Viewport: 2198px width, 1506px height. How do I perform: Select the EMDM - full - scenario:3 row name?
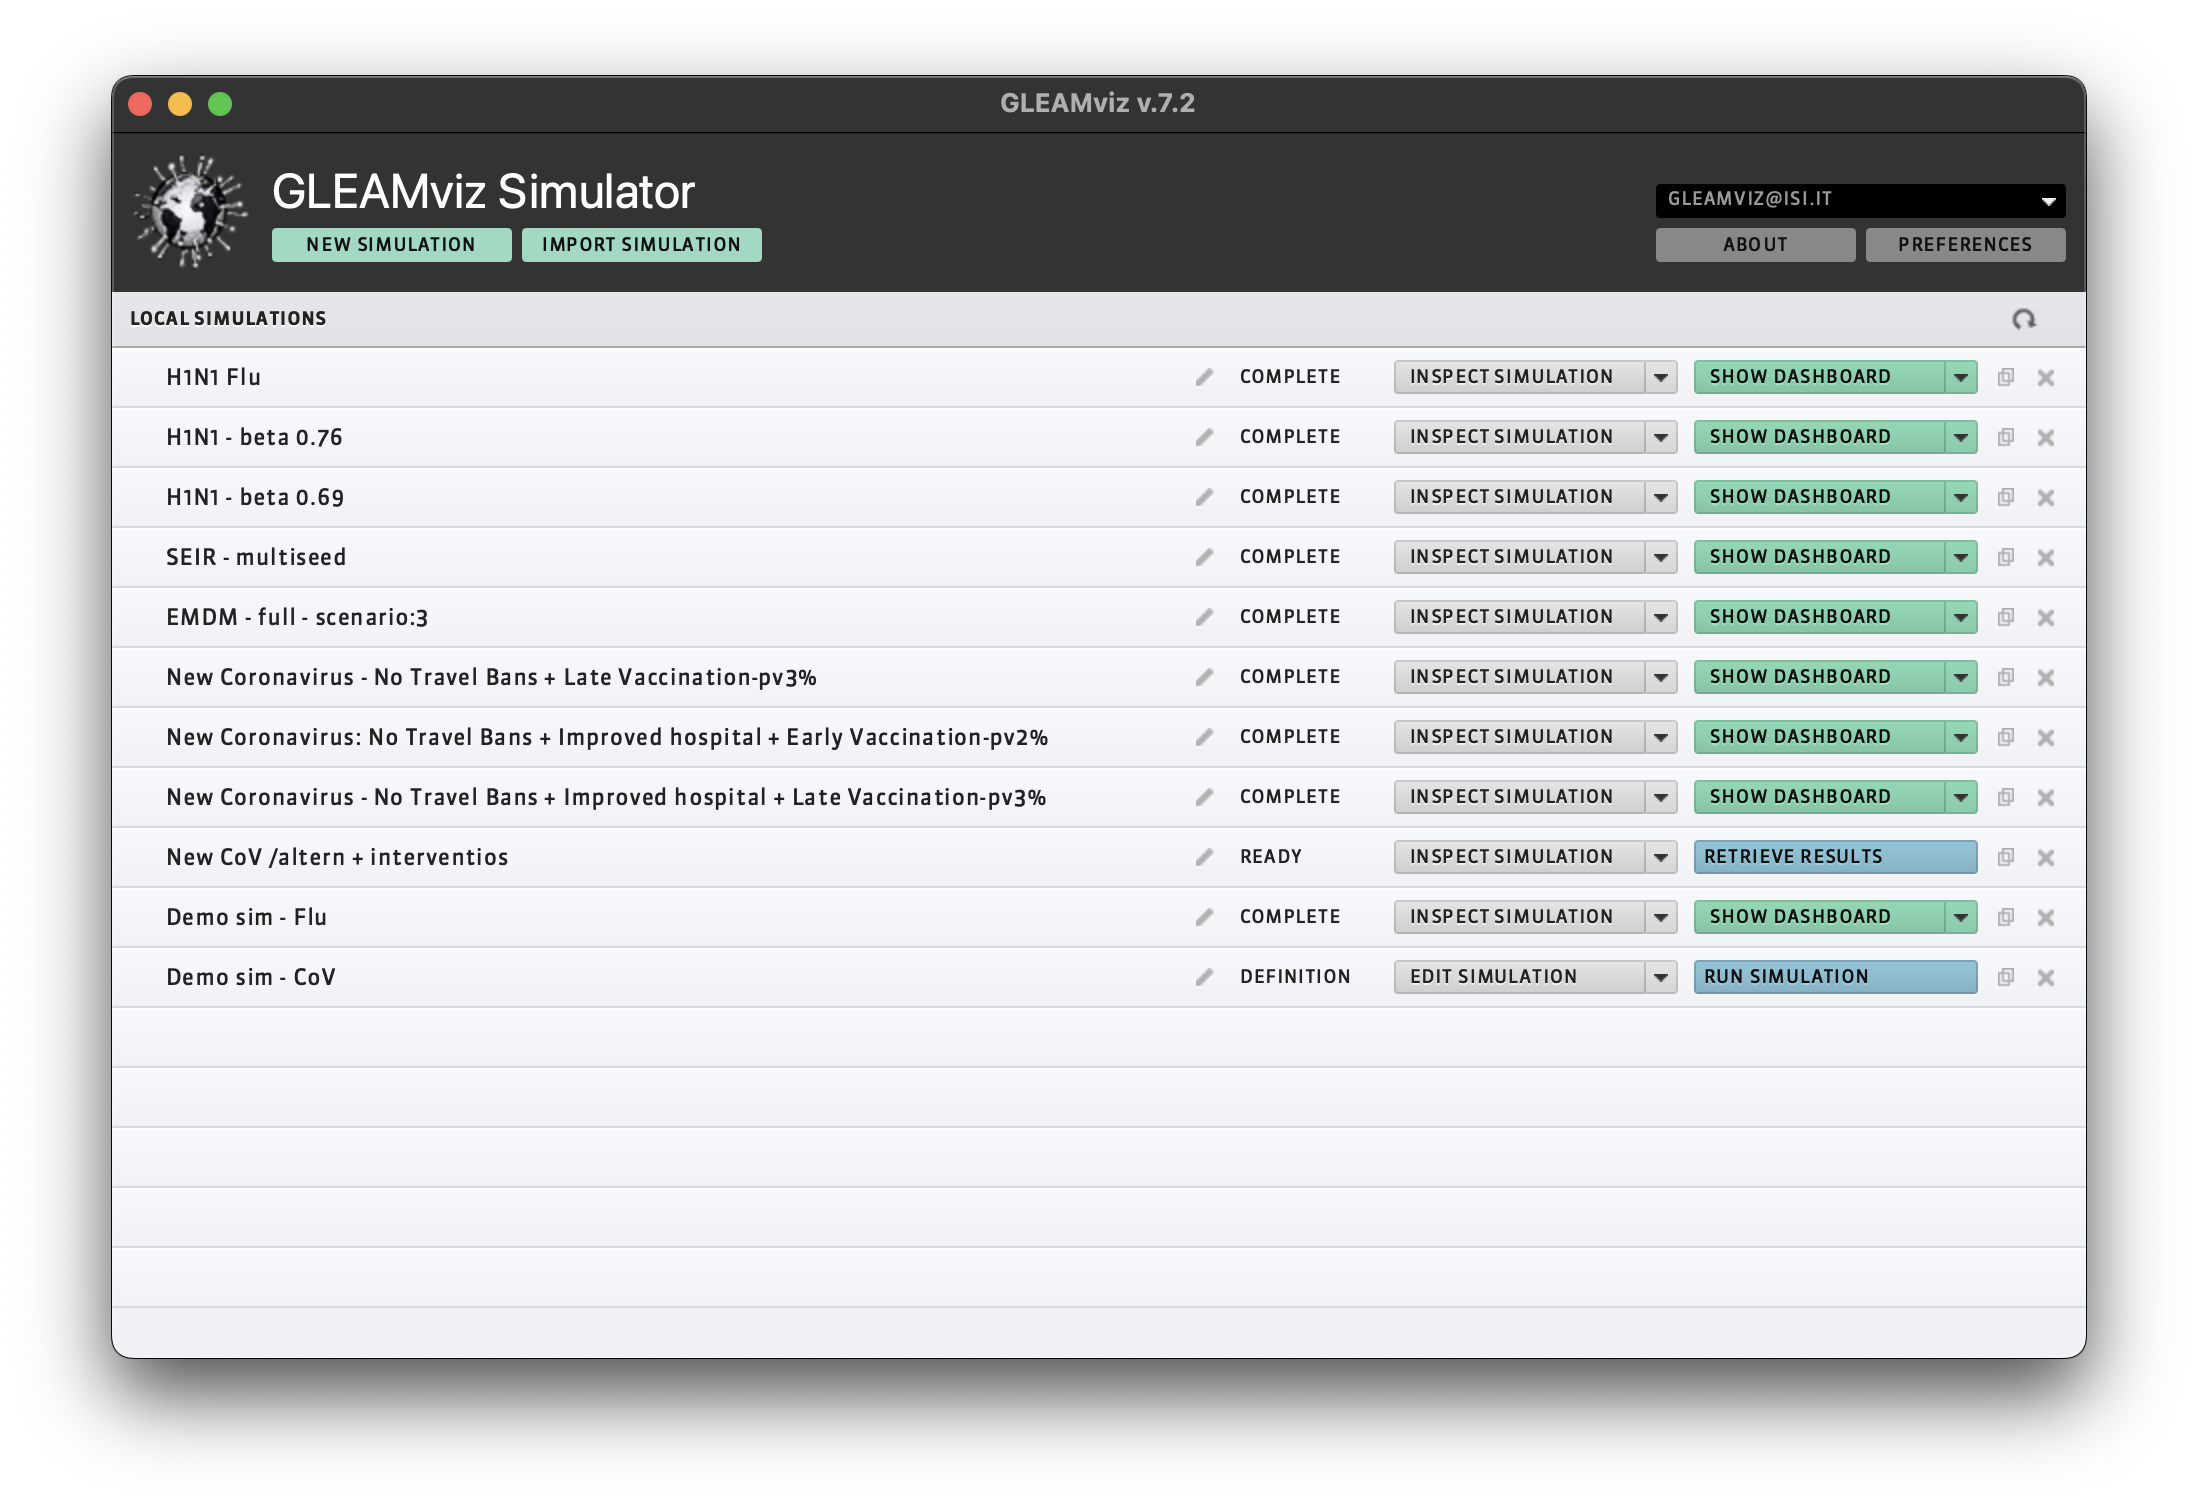297,617
